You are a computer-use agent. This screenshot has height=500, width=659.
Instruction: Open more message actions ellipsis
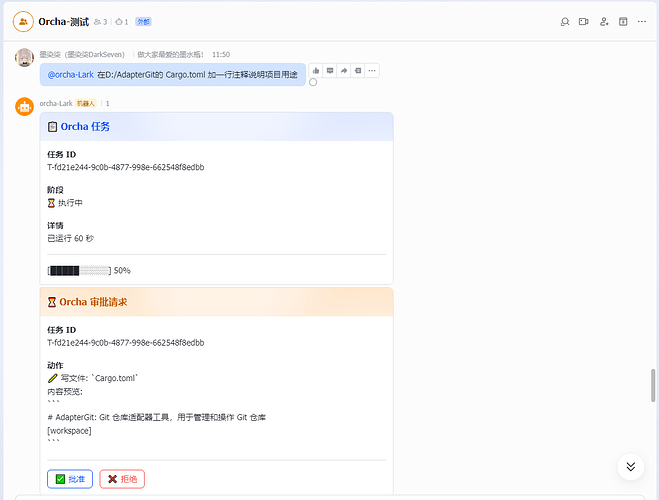coord(372,71)
